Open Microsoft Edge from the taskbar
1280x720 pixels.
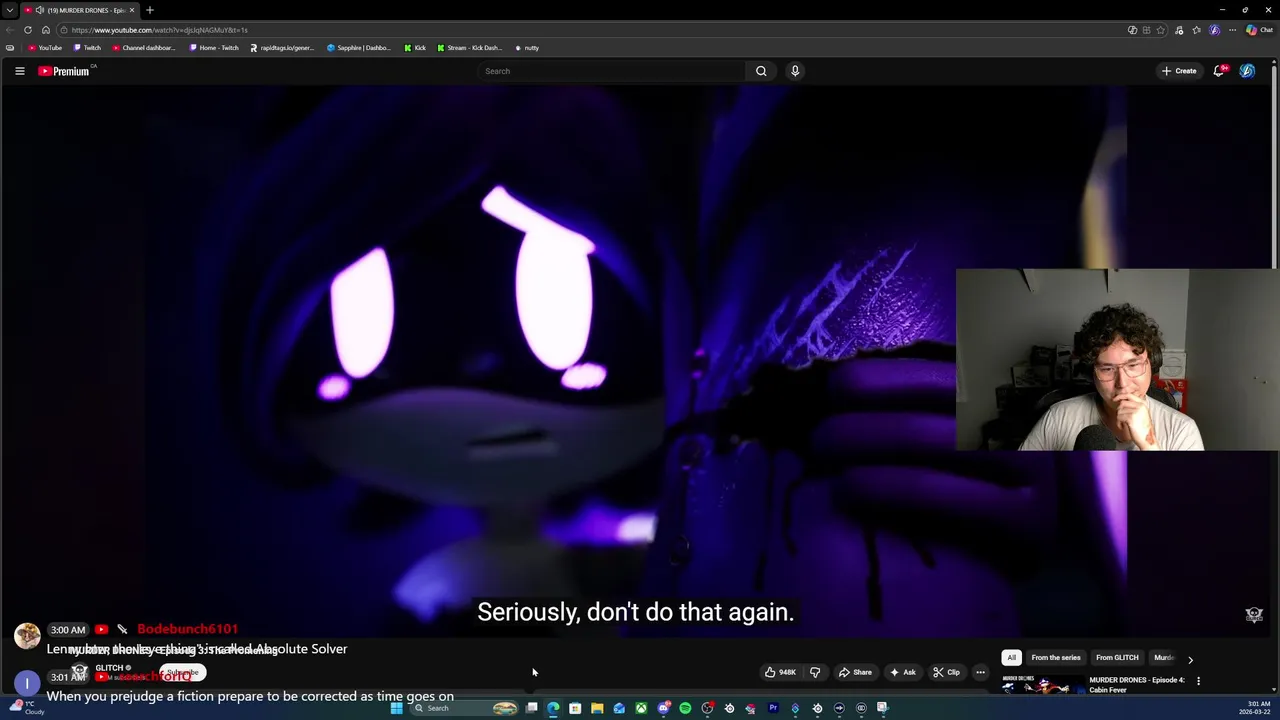(553, 708)
